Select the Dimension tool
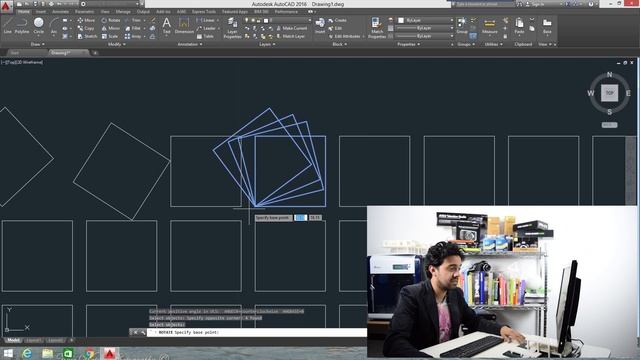Screen dimensions: 640x360 coord(184,25)
